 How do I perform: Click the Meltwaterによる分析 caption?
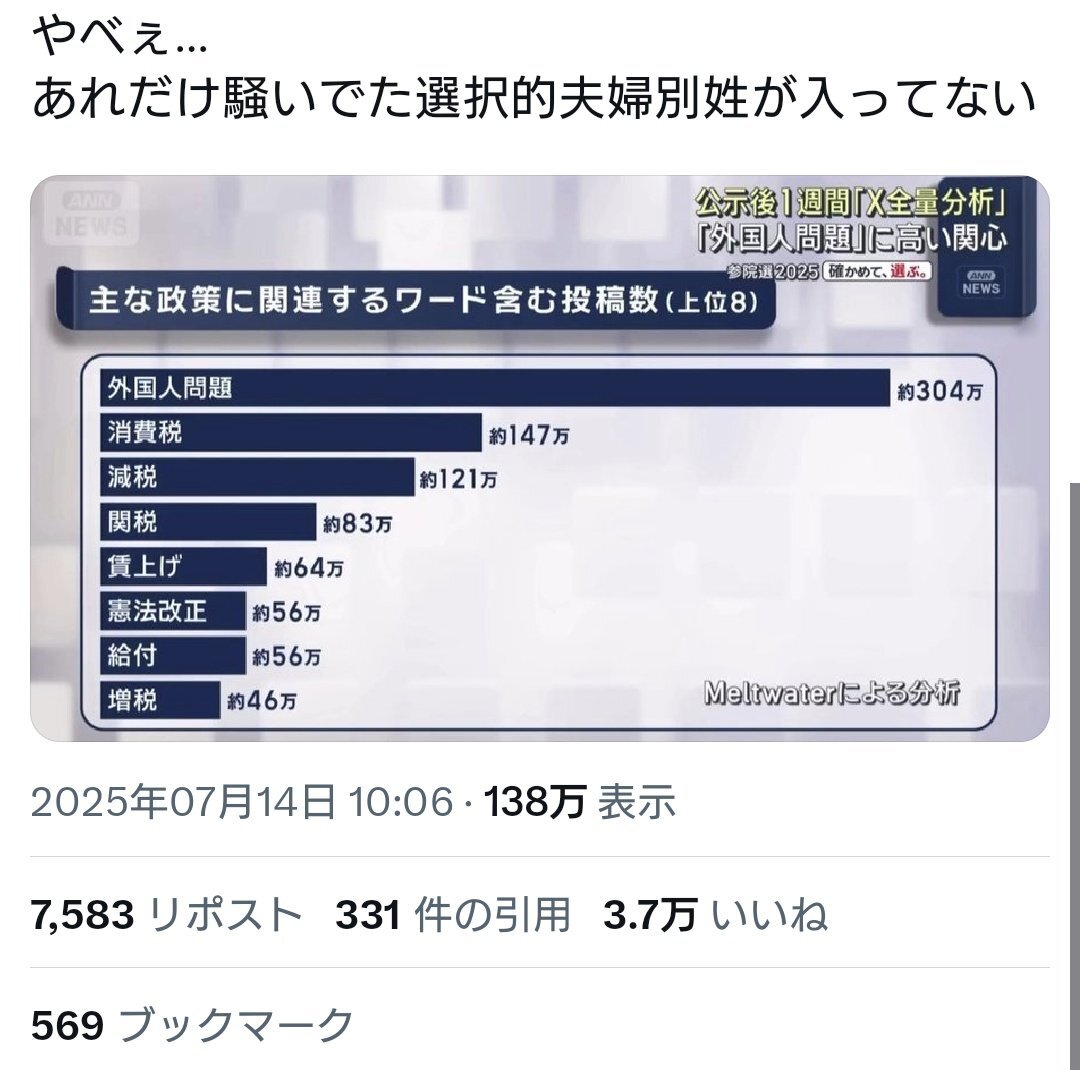tap(831, 693)
